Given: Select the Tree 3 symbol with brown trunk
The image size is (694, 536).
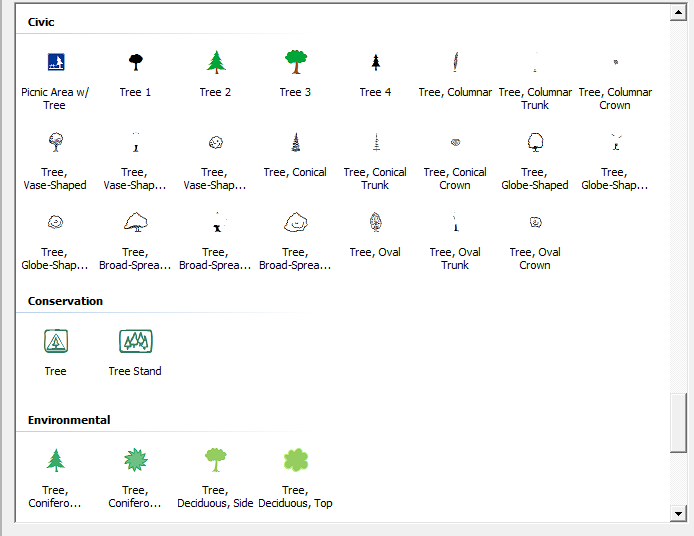Looking at the screenshot, I should [296, 62].
